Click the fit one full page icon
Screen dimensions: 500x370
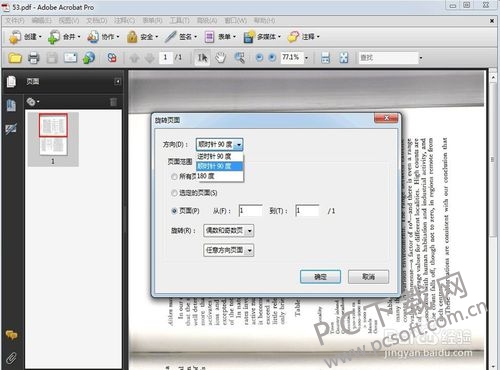(344, 58)
